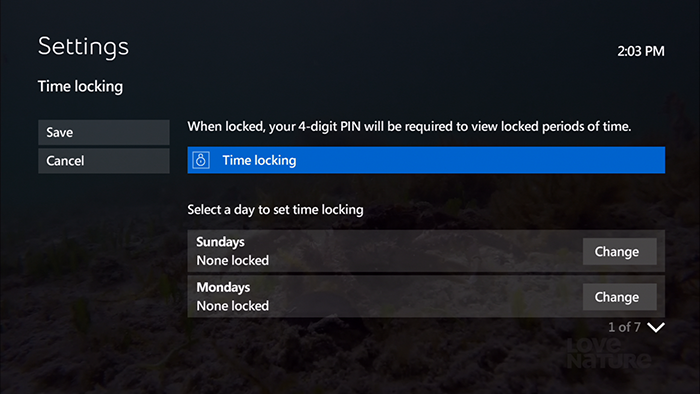The width and height of the screenshot is (700, 394).
Task: Show next days with the down chevron
Action: tap(655, 328)
